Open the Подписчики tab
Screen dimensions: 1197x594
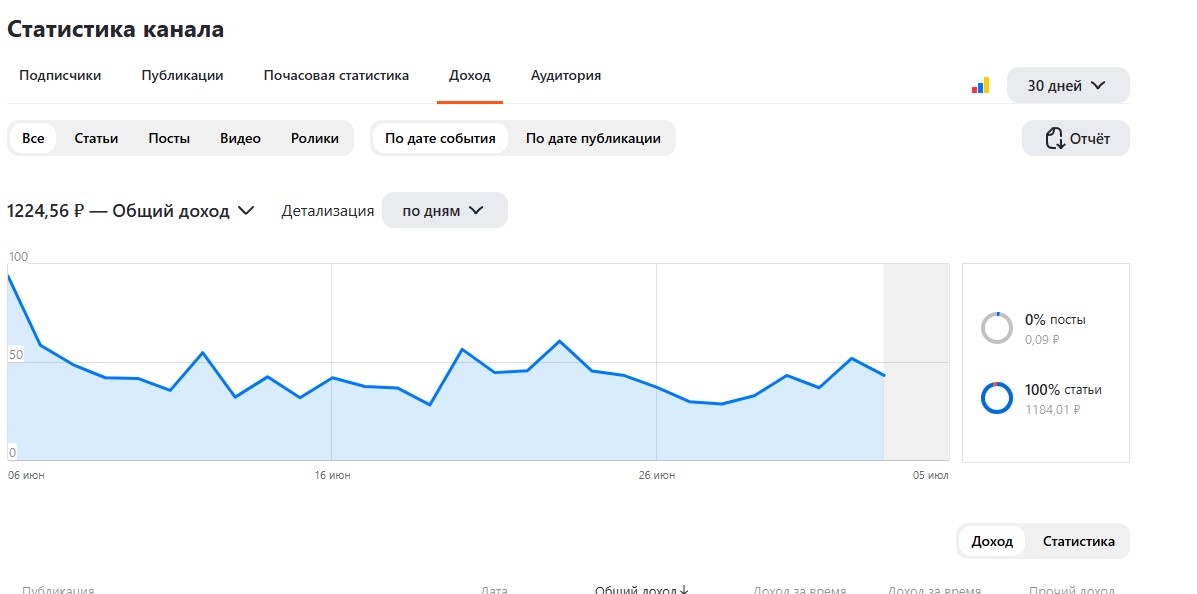tap(60, 76)
